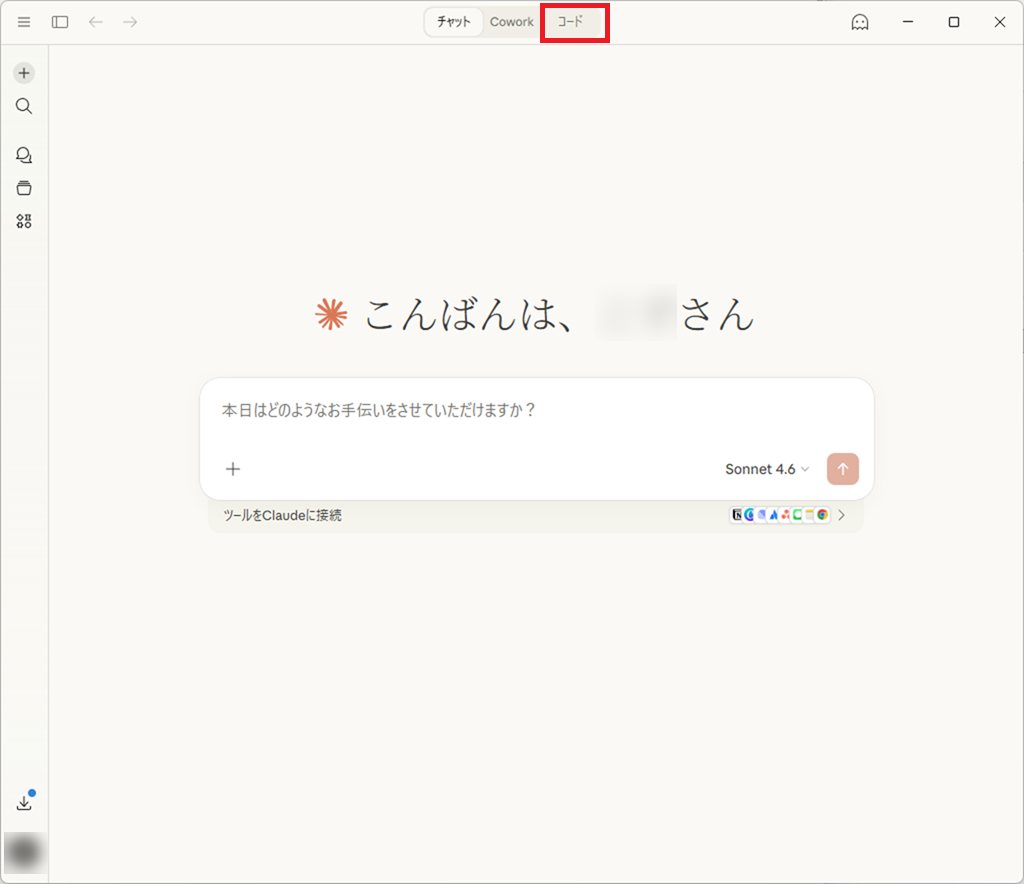
Task: Start a new chat with the plus icon in the sidebar
Action: (24, 73)
